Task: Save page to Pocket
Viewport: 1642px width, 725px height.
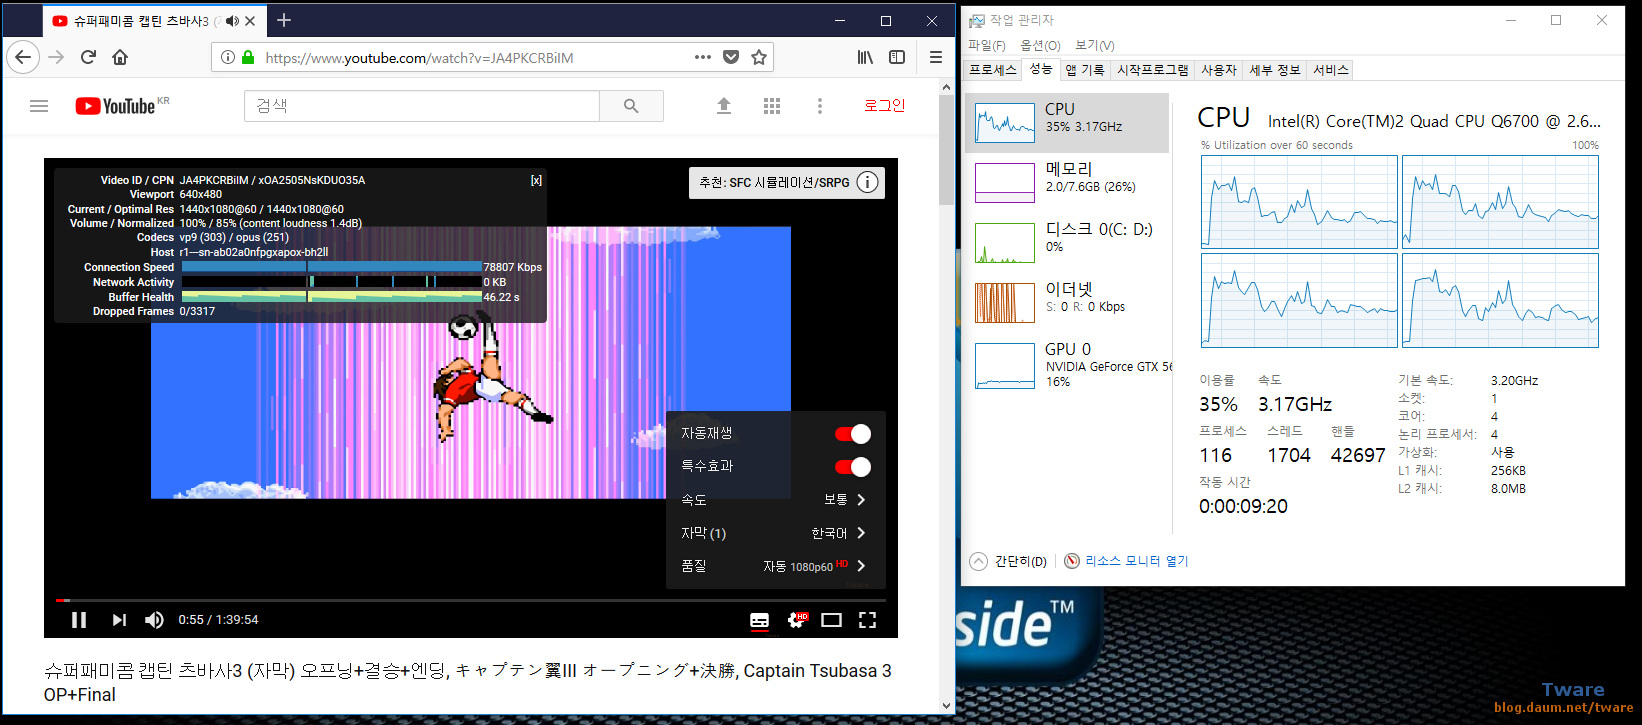Action: 731,57
